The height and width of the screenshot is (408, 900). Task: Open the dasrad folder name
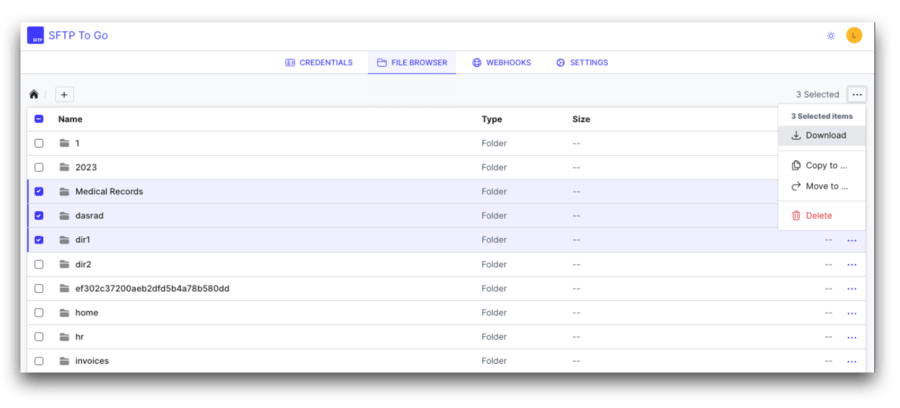coord(90,216)
